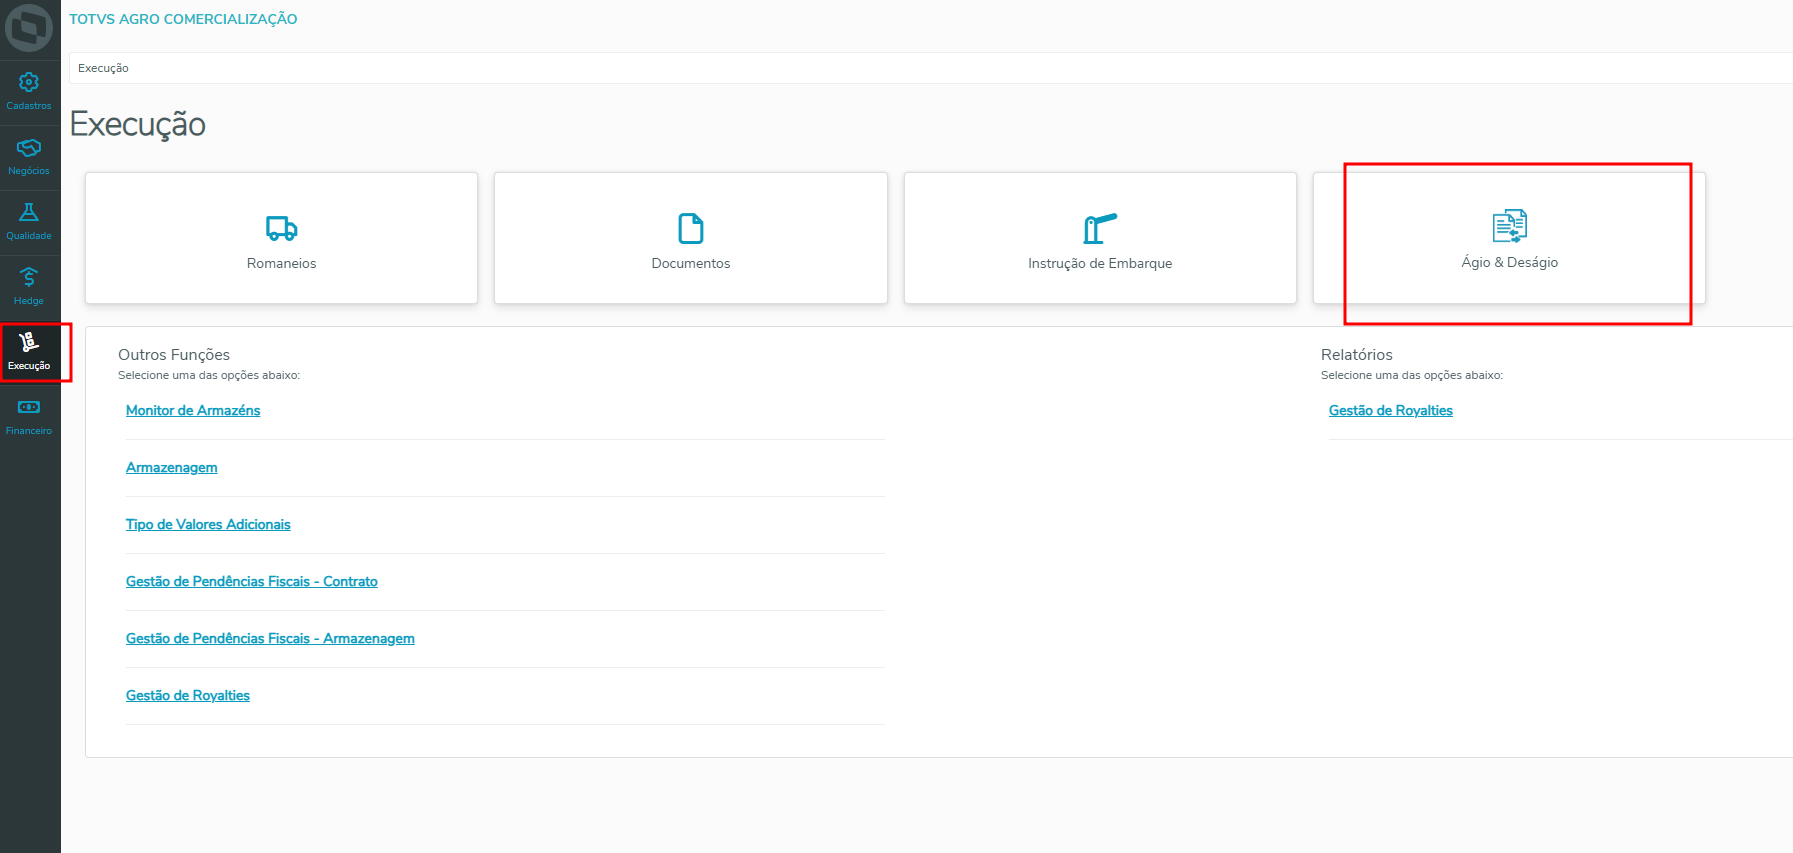Open the Documentos card
Screen dimensions: 1793x853
tap(691, 238)
